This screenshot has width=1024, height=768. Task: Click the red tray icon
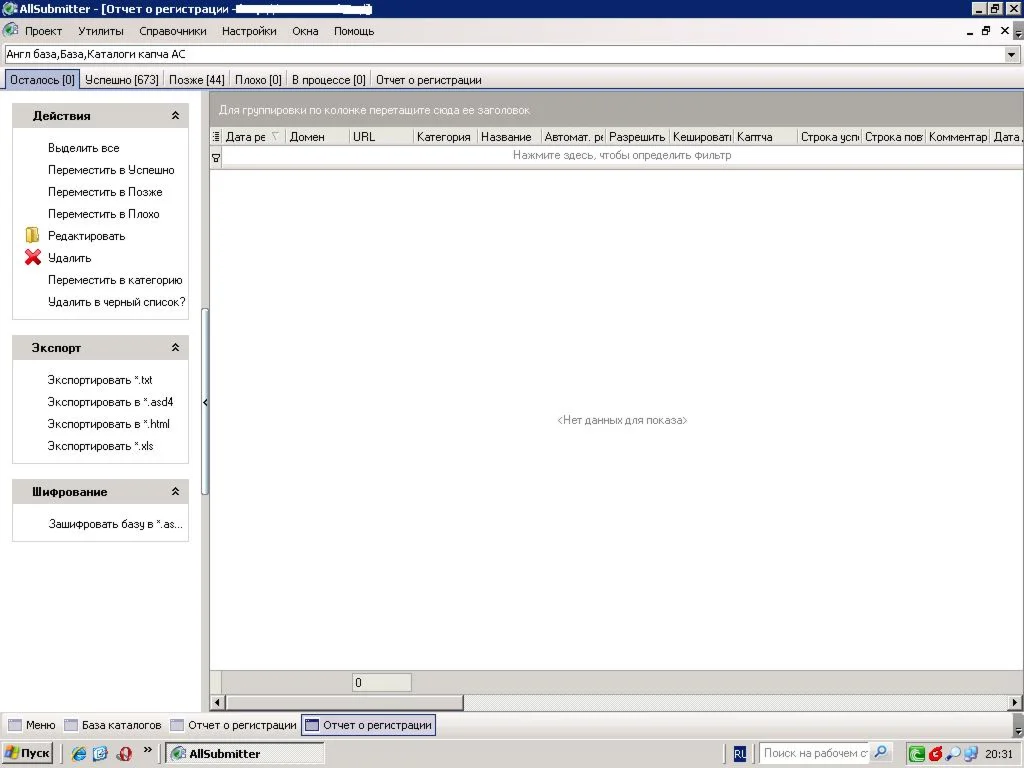935,754
